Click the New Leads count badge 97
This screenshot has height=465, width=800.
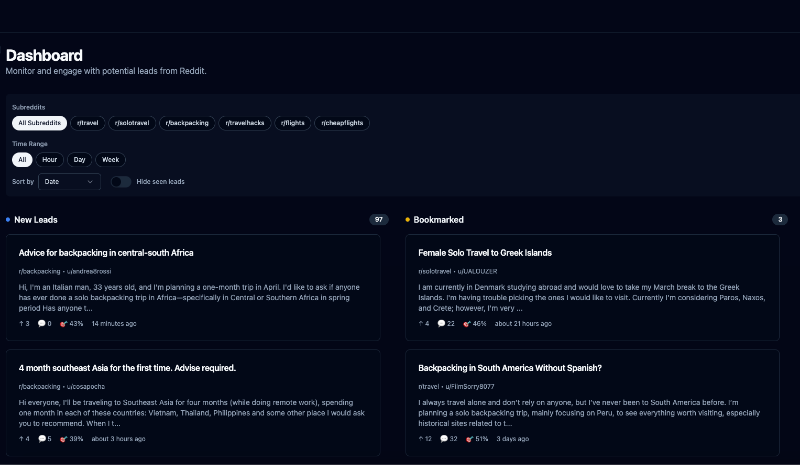379,219
